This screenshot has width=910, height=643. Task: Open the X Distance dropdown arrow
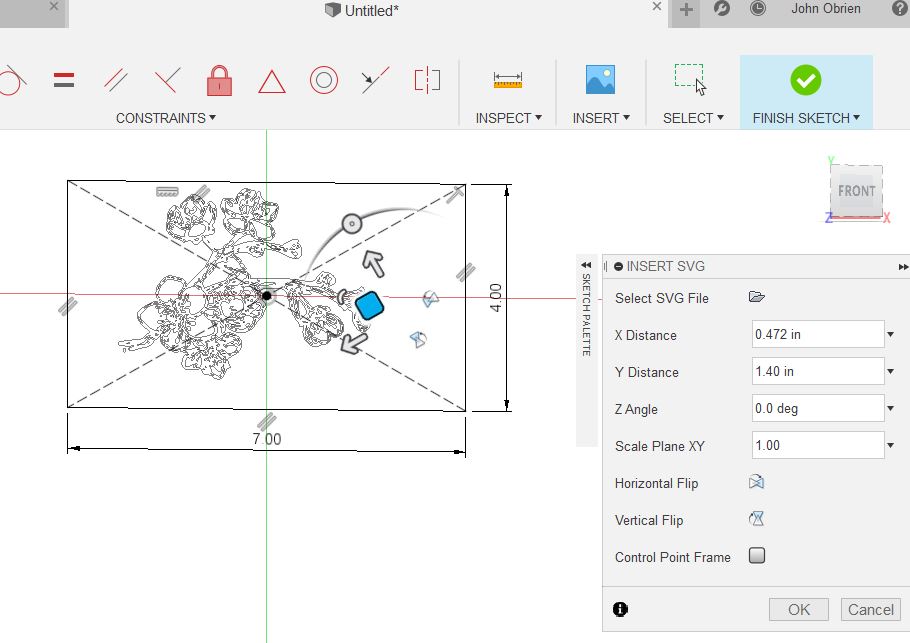click(891, 334)
